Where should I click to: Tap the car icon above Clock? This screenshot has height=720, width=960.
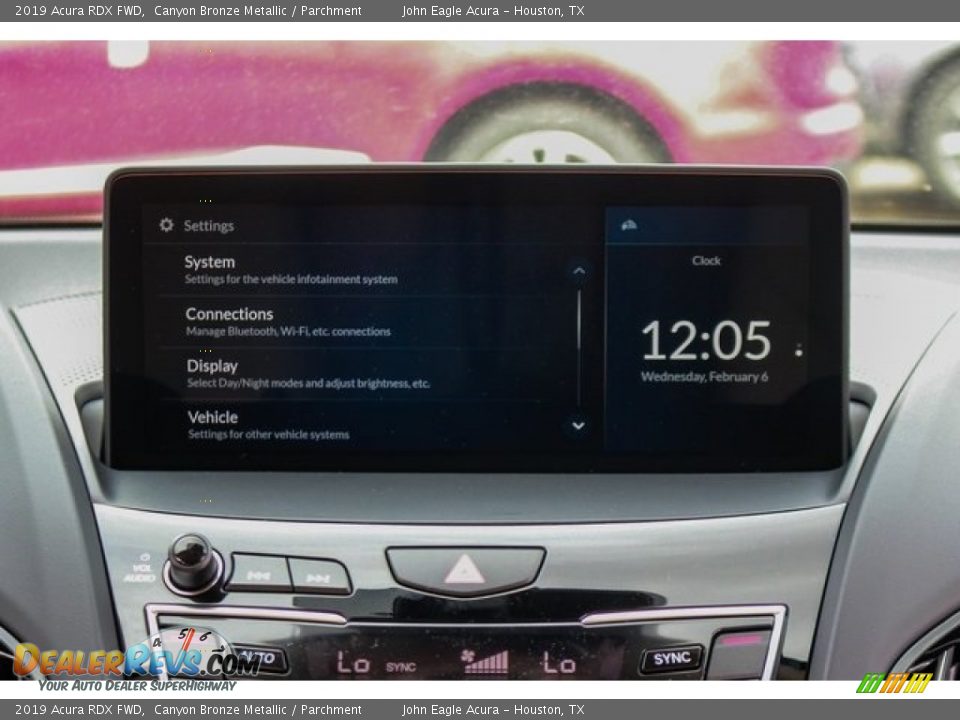[629, 226]
